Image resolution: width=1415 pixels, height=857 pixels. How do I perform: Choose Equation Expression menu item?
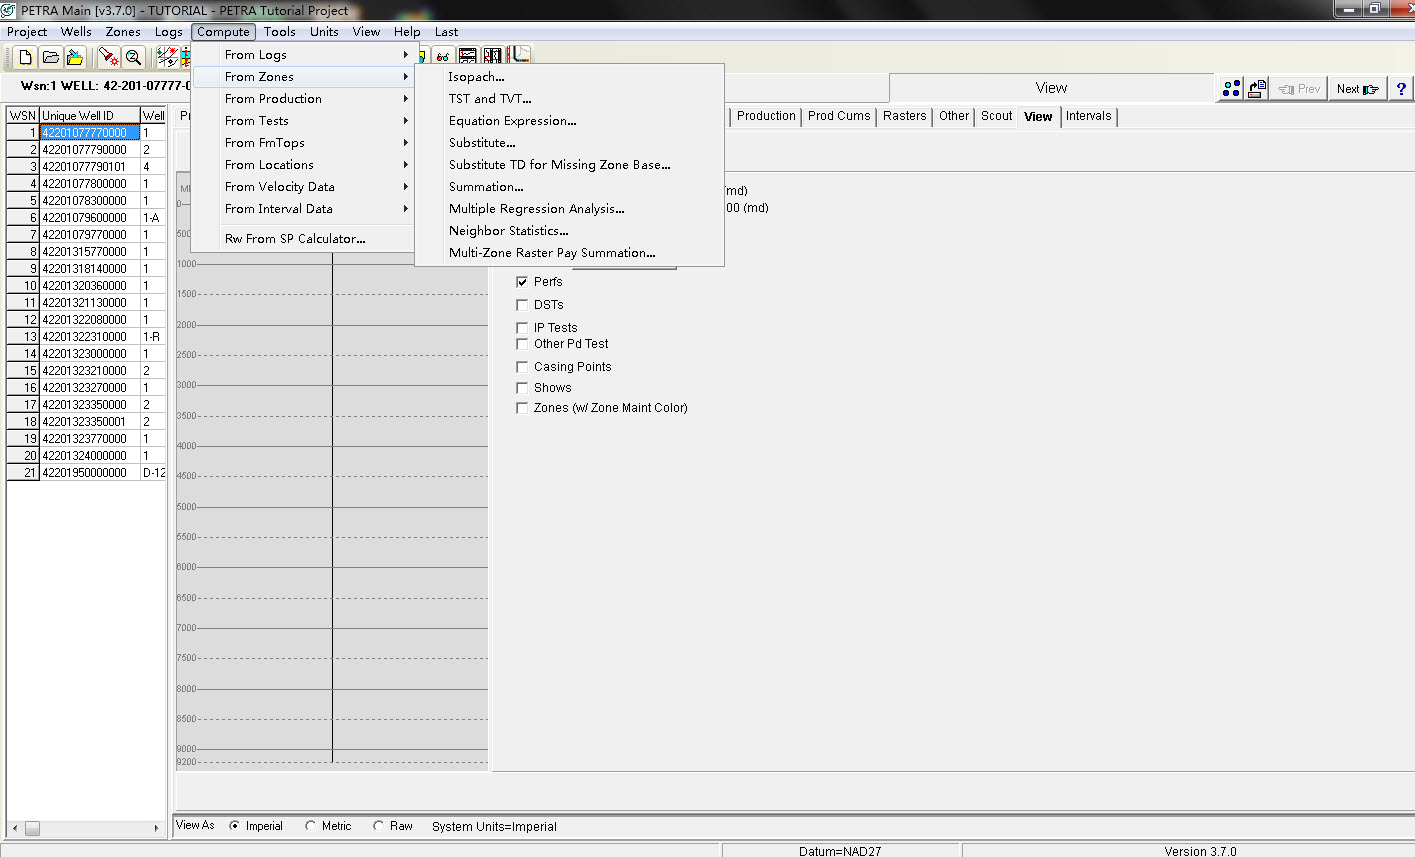569,121
